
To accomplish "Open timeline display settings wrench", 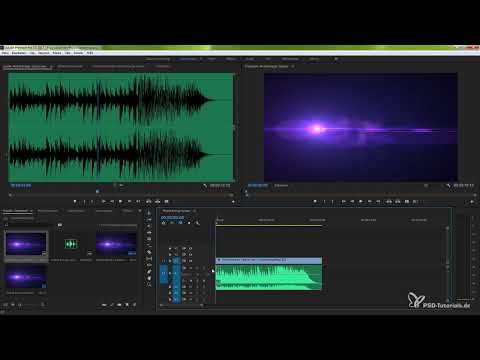I will pos(197,223).
